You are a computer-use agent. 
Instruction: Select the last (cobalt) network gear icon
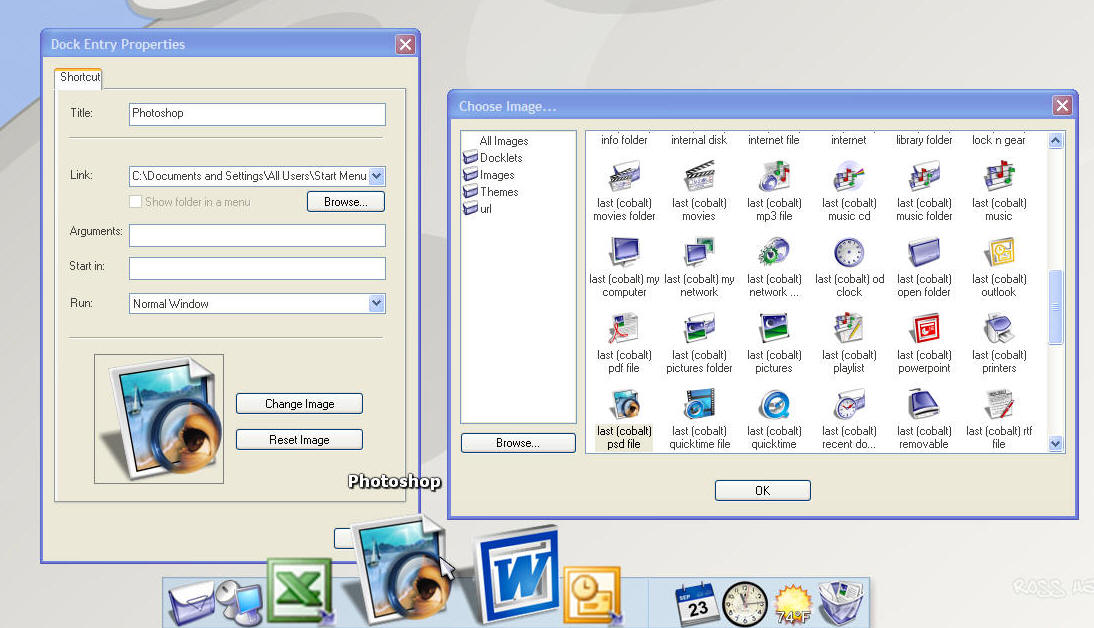[774, 252]
